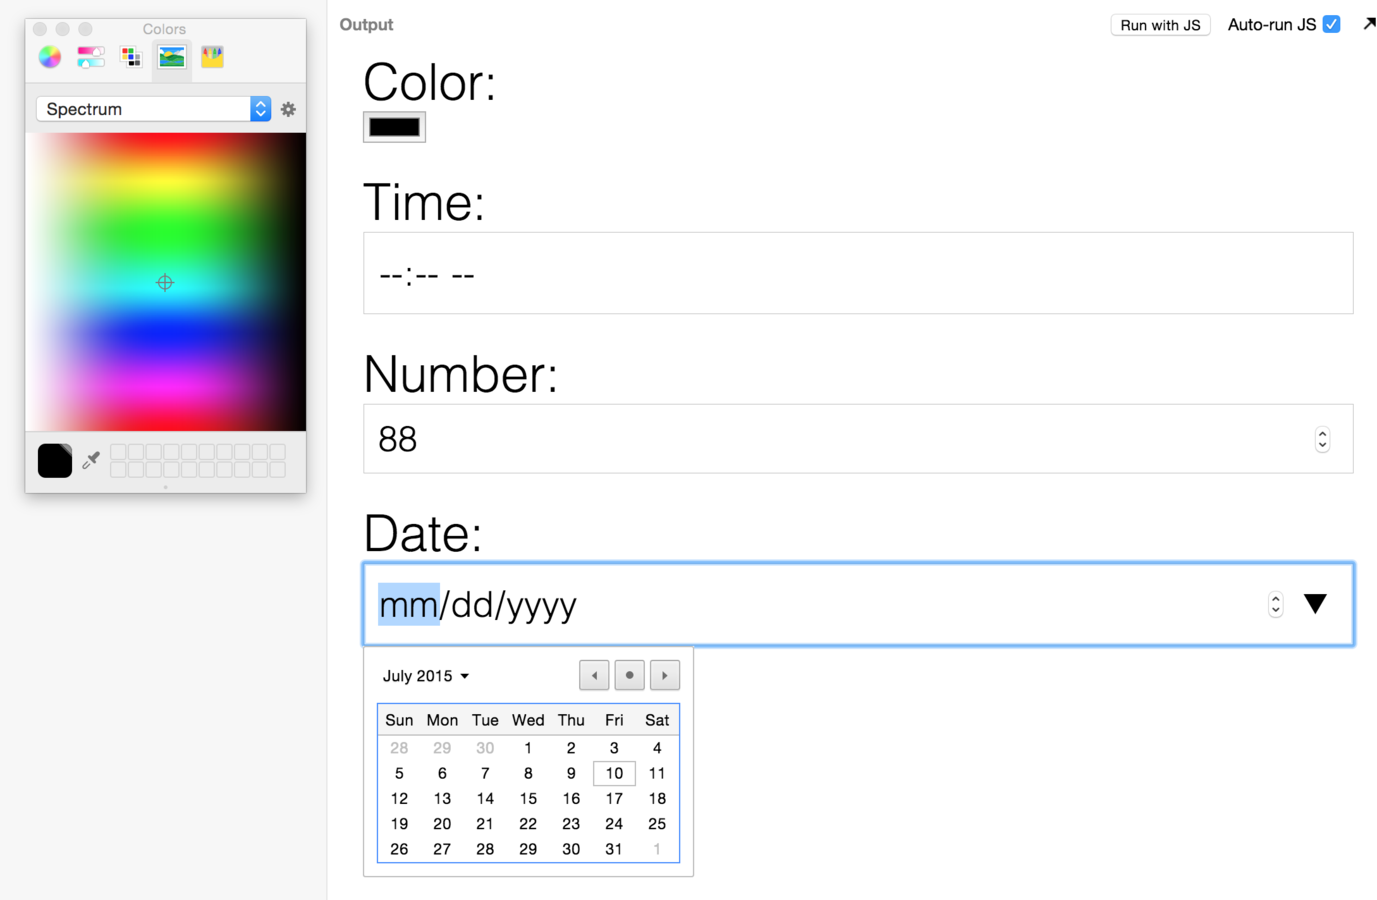1377x900 pixels.
Task: Click the current black color preview swatch
Action: (55, 460)
